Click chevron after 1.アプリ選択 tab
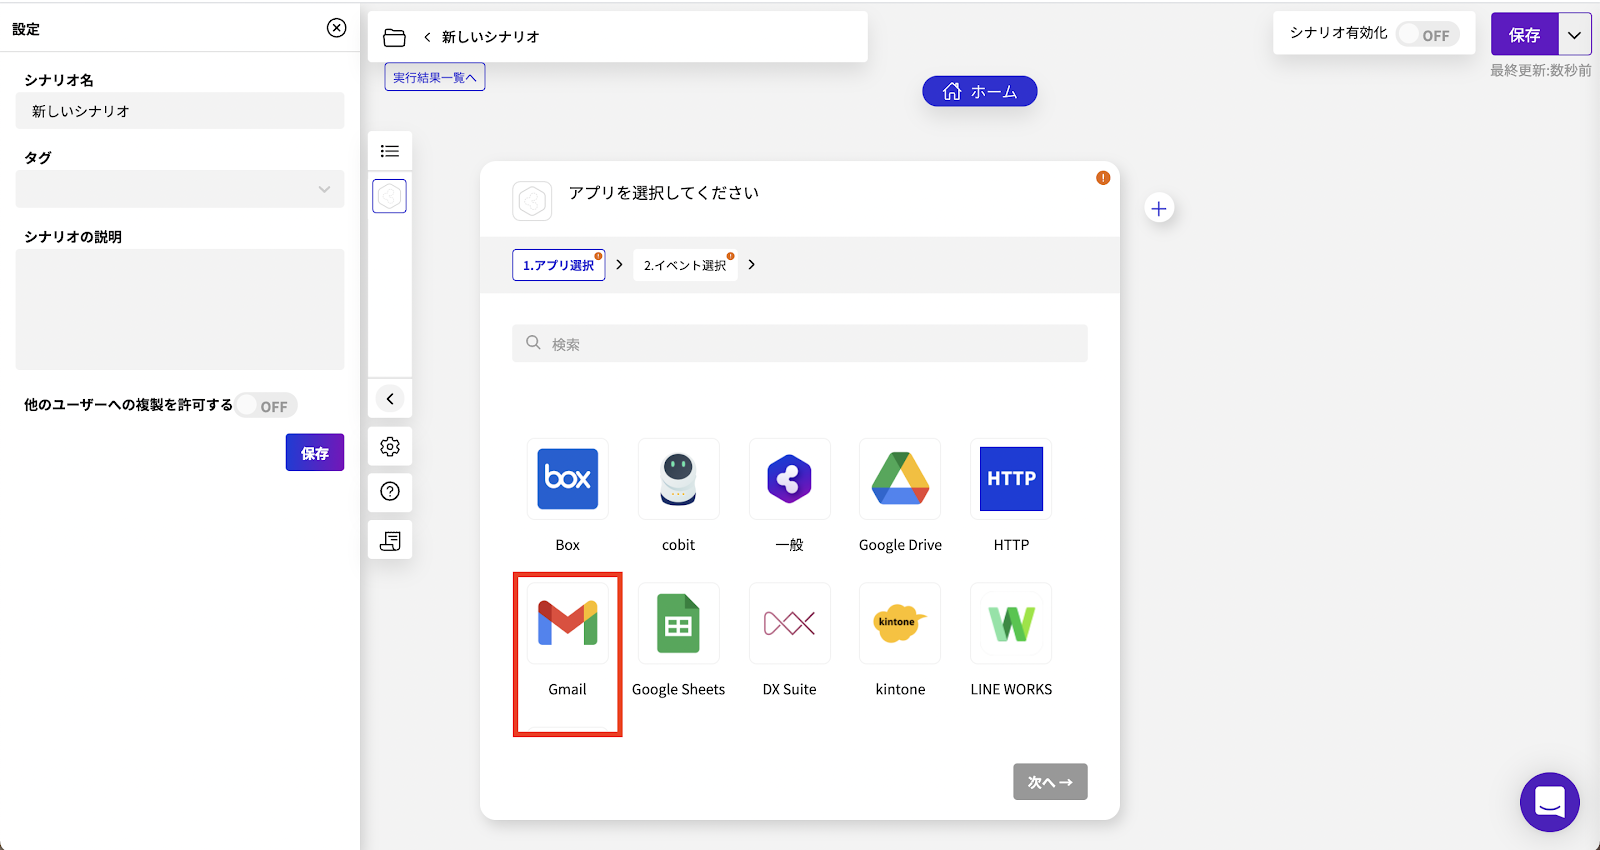 620,264
